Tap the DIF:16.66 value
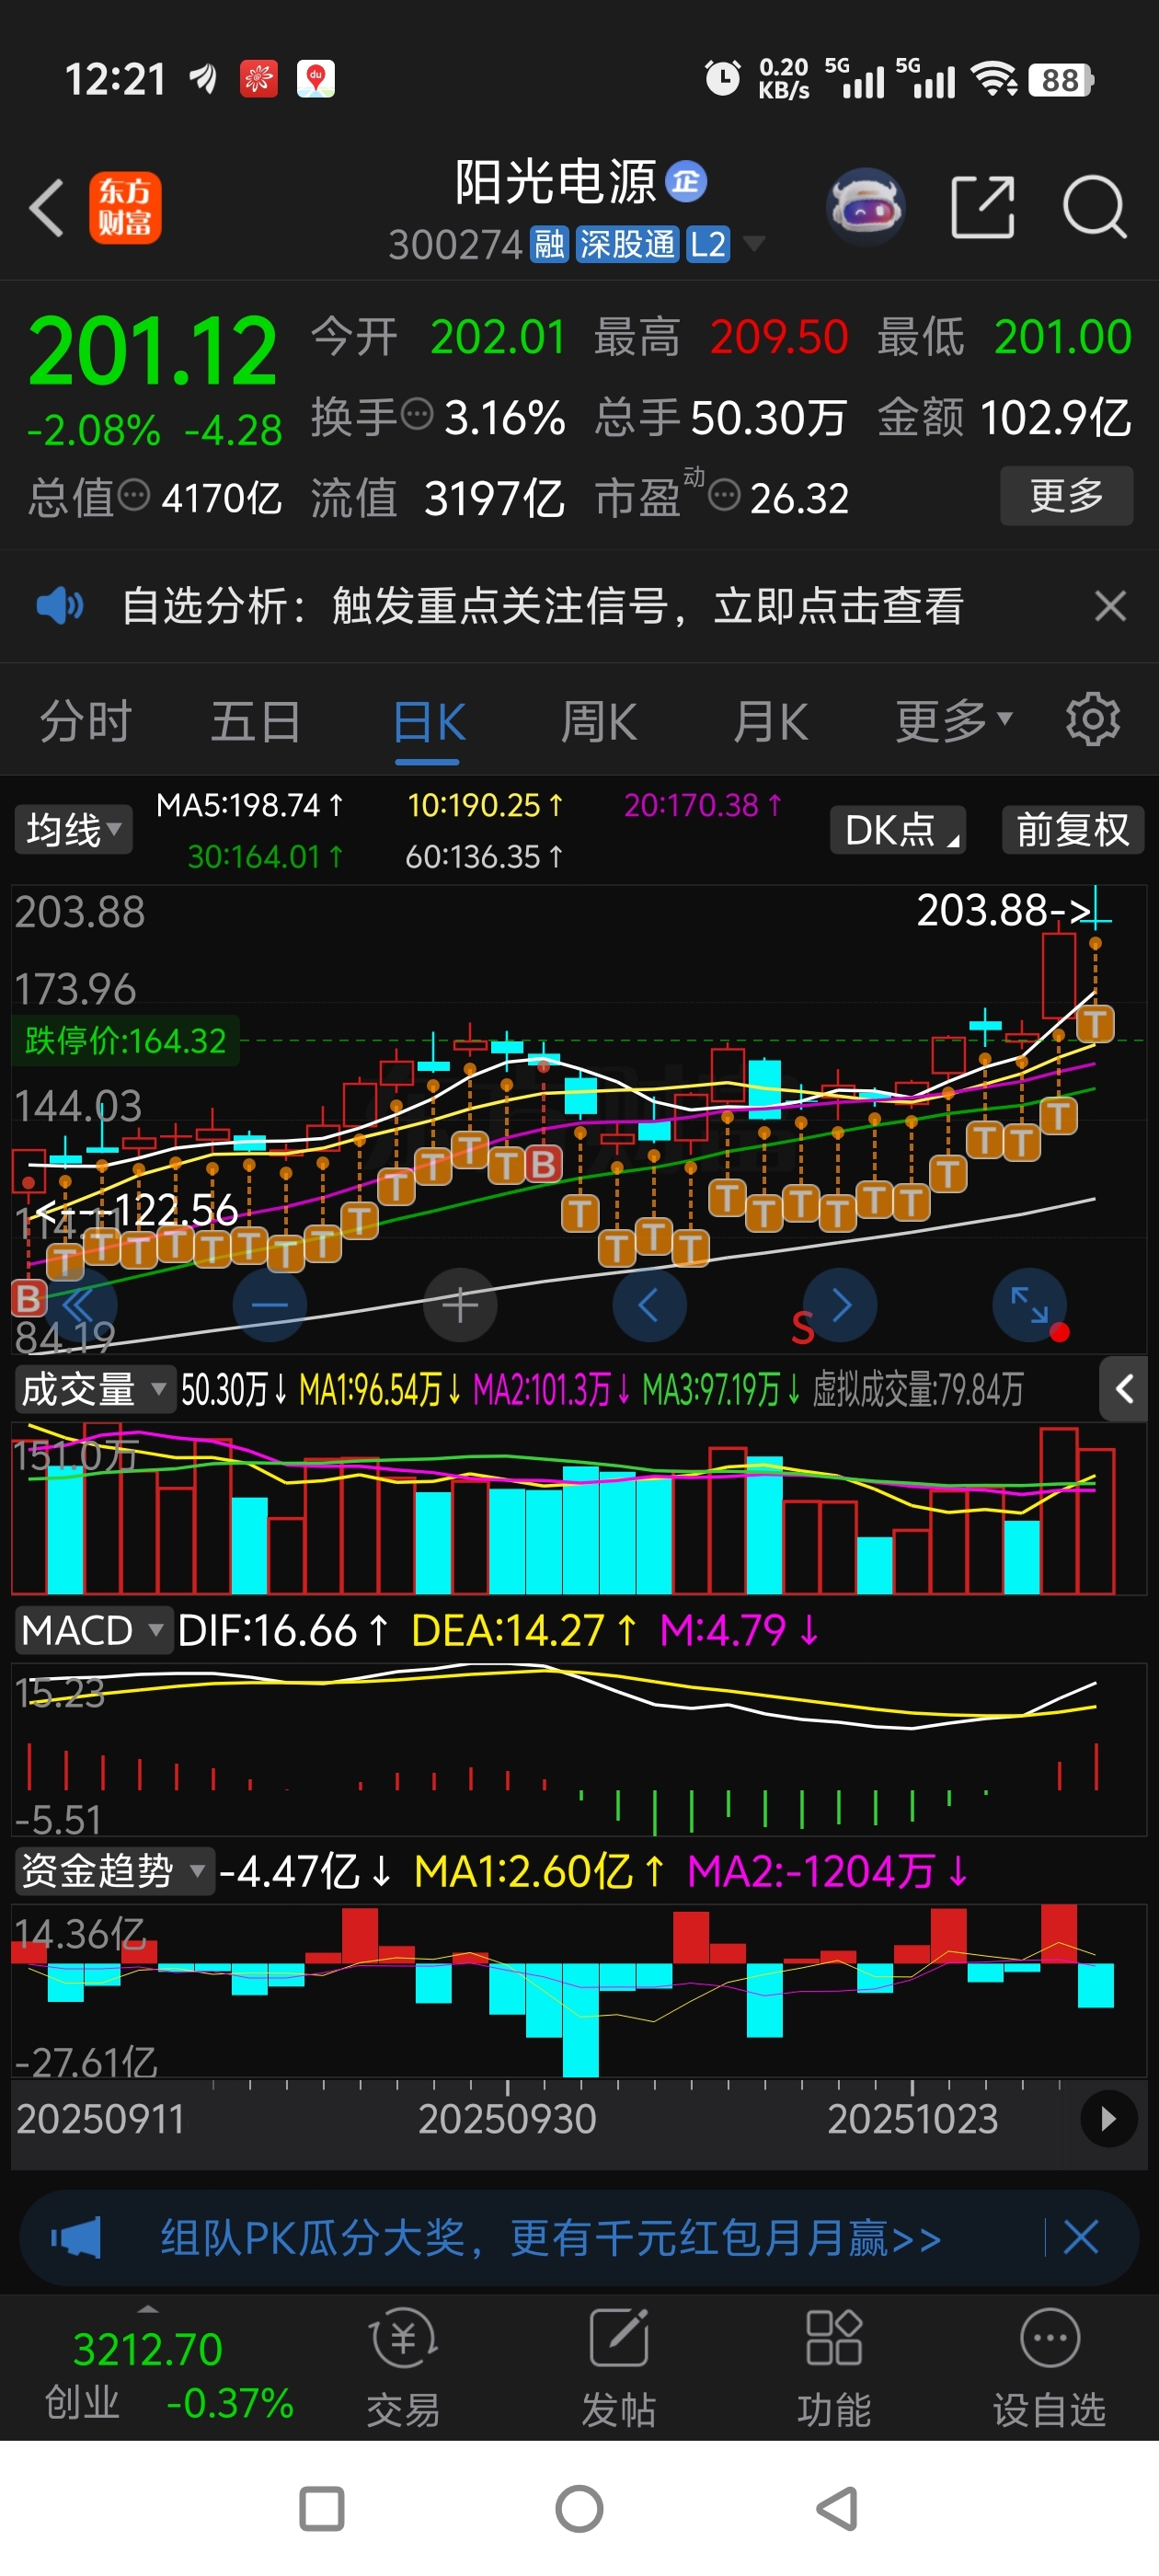This screenshot has width=1159, height=2576. click(283, 1630)
